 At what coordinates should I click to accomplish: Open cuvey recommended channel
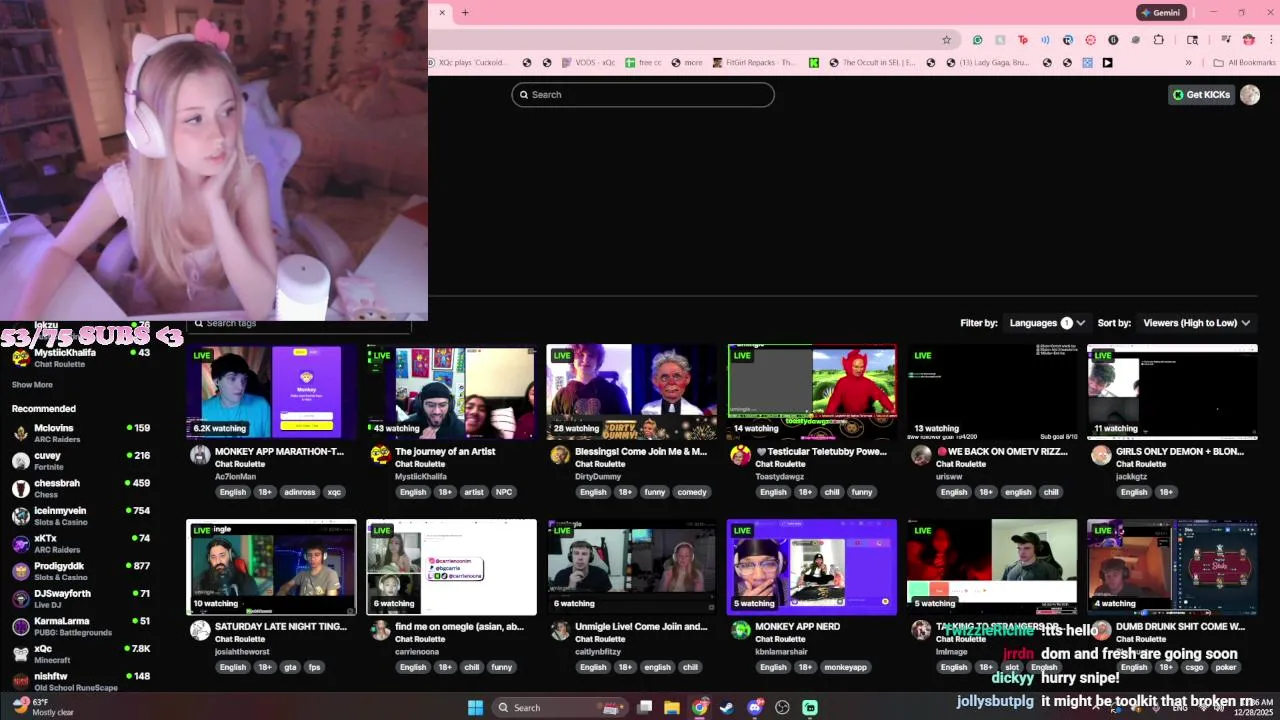tap(80, 460)
